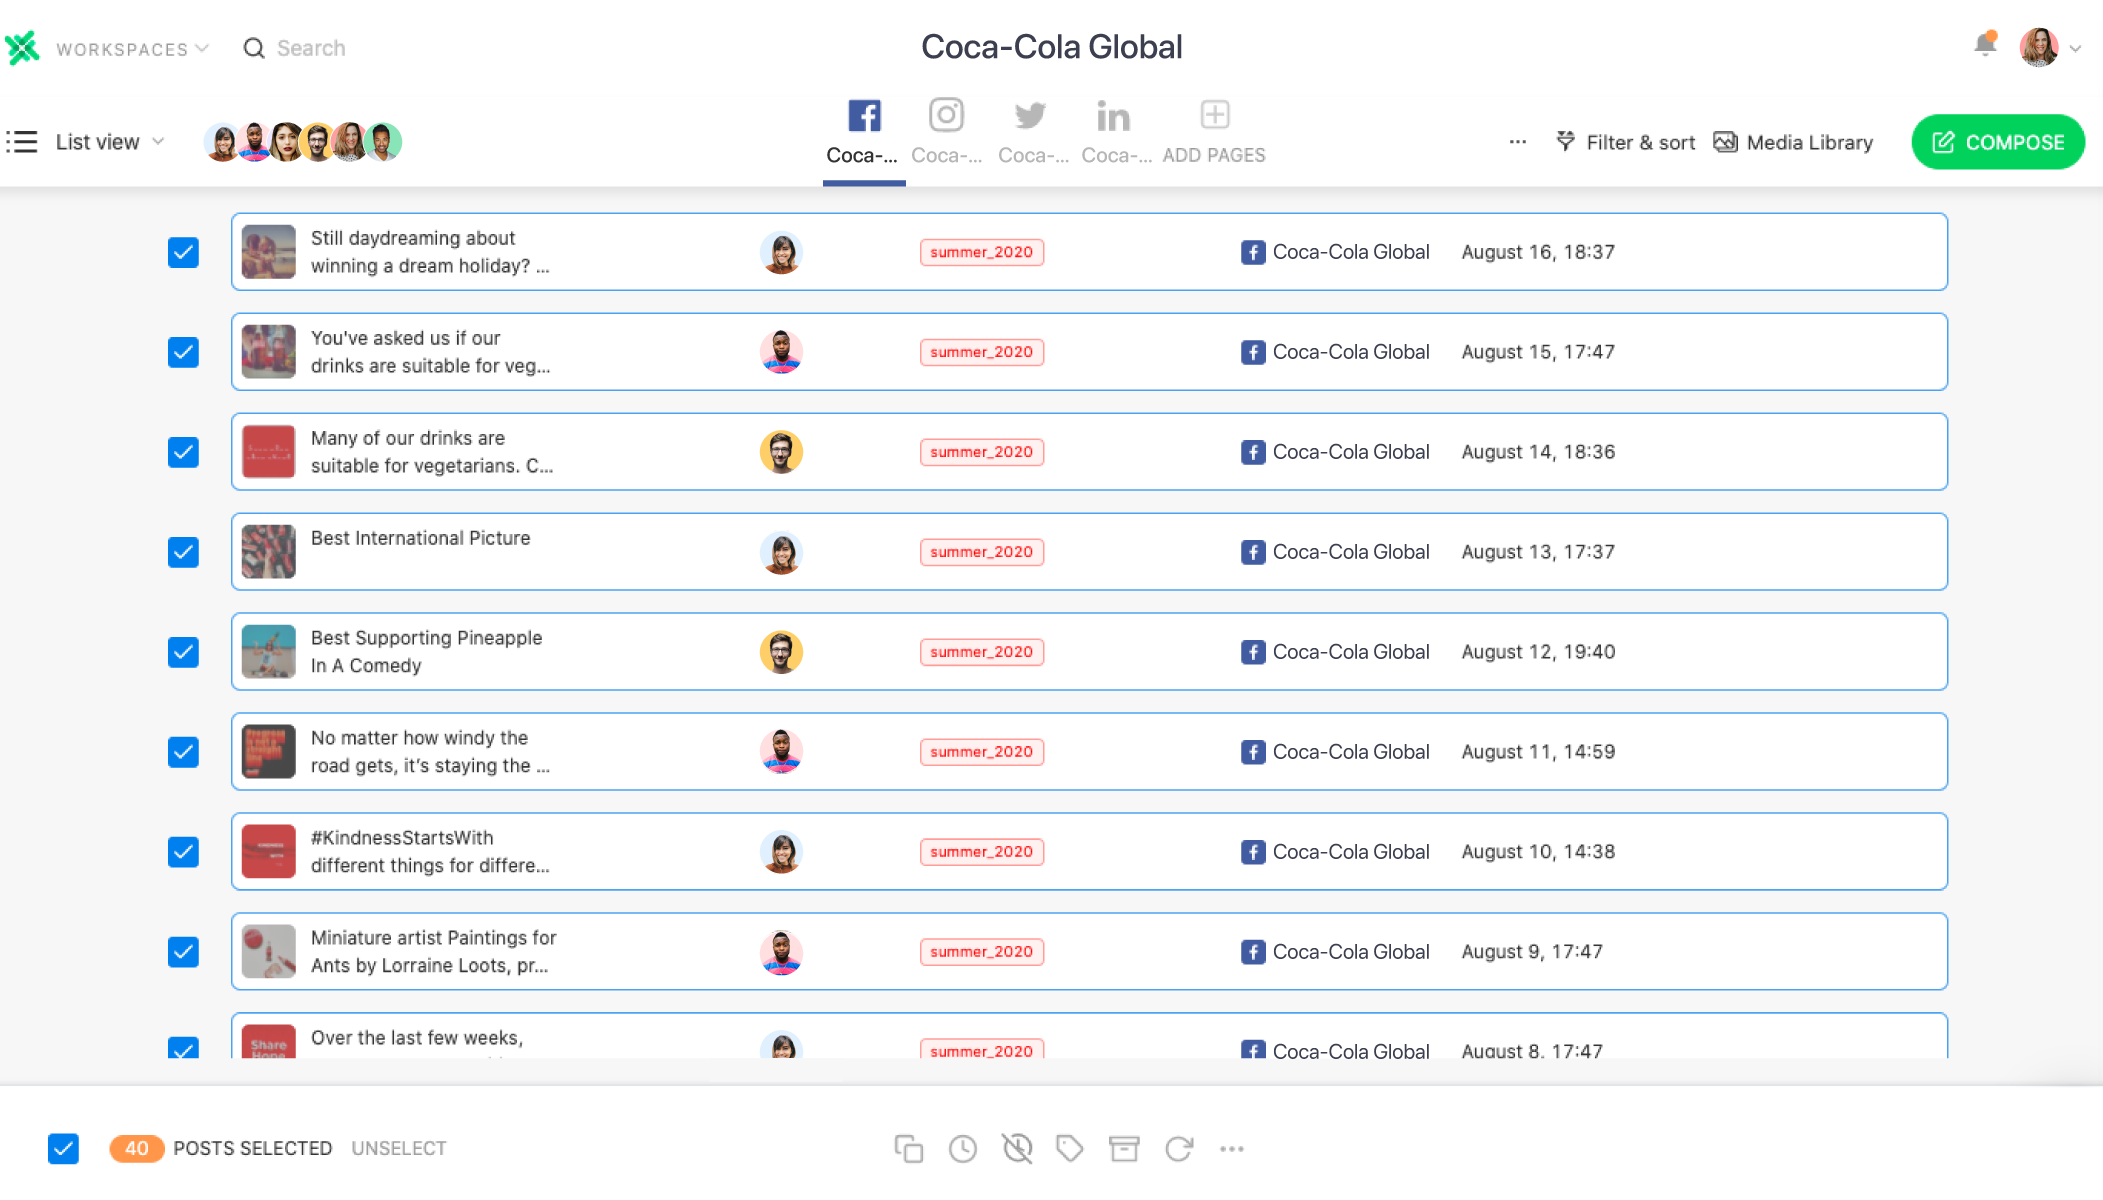Click 'August 16, 18:37' date text

[1538, 252]
